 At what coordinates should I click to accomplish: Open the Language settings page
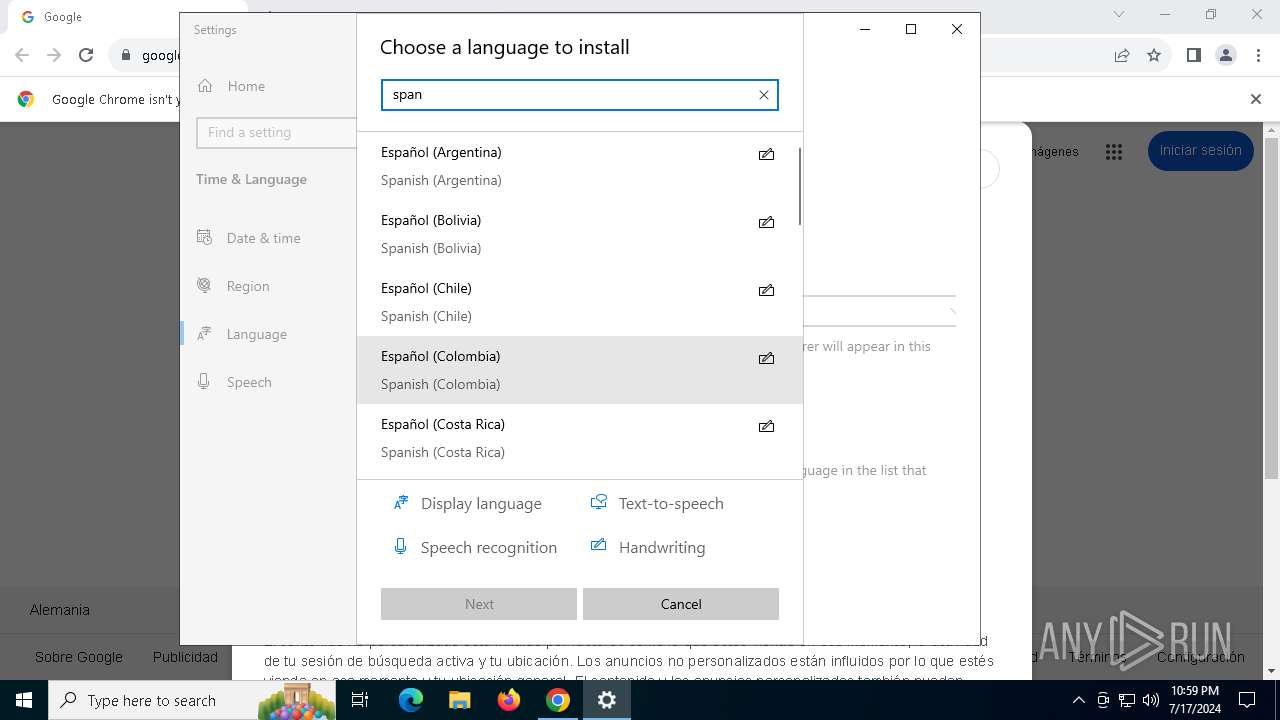pyautogui.click(x=268, y=334)
